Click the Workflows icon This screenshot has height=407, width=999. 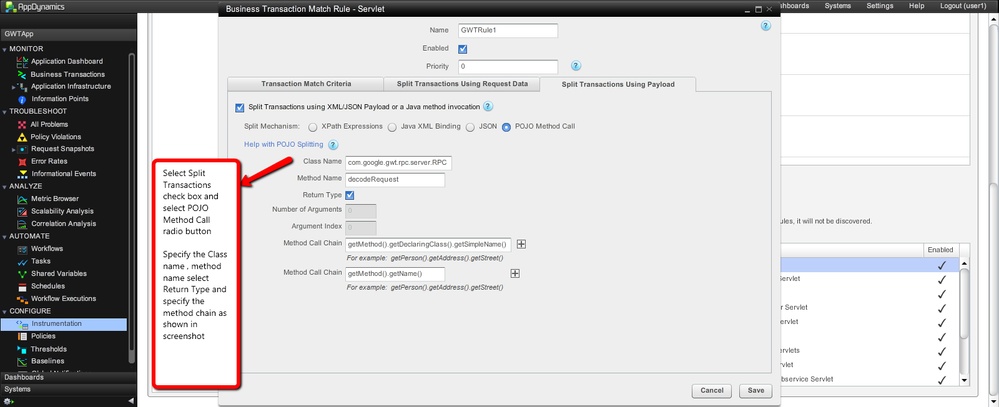22,248
